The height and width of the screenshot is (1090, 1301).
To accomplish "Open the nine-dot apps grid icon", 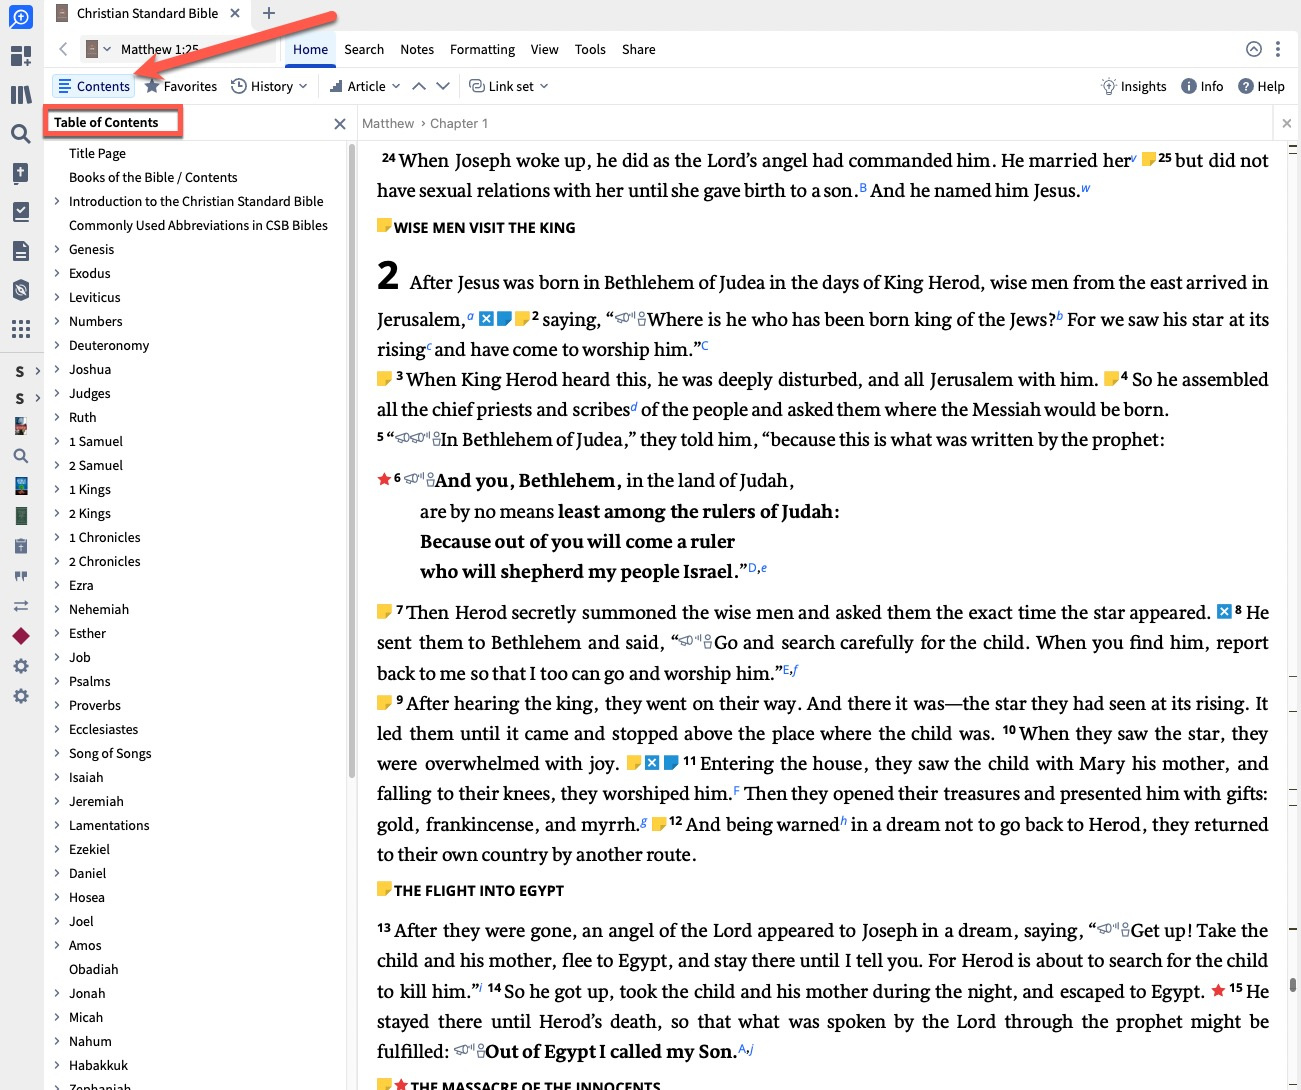I will [x=20, y=329].
